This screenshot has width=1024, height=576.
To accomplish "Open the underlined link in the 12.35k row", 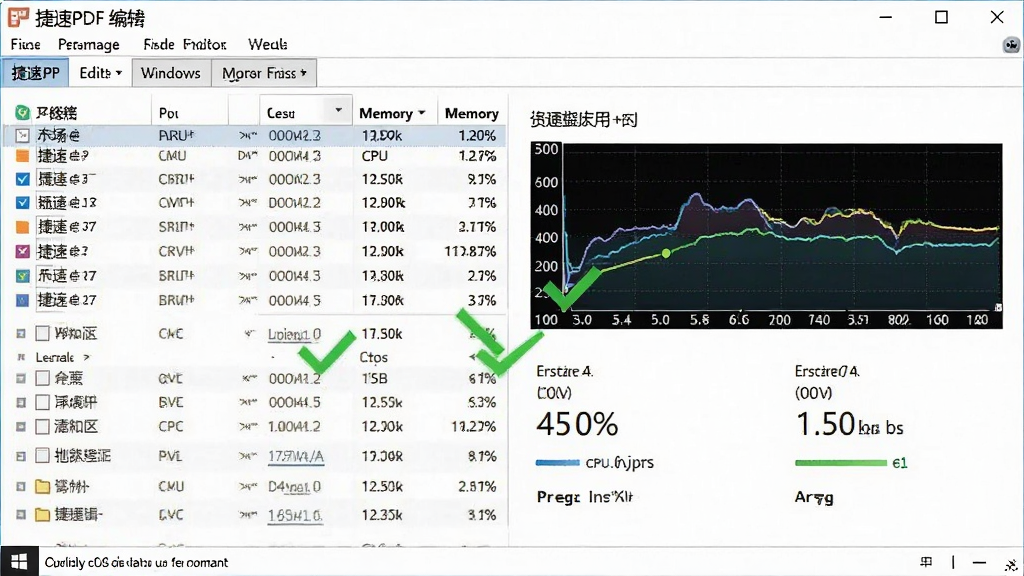I will (295, 515).
